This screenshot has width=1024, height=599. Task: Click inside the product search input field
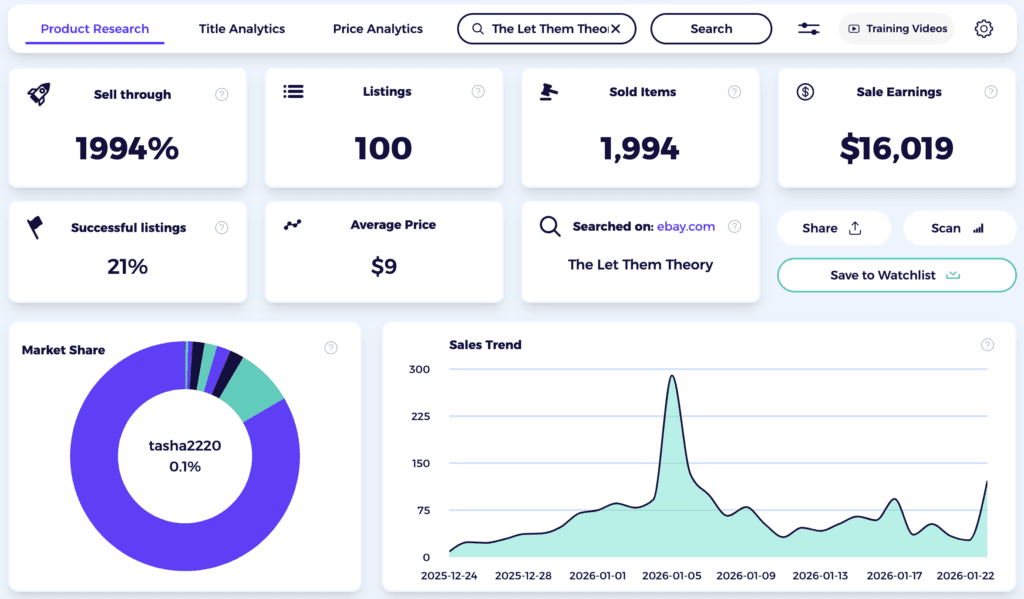pyautogui.click(x=550, y=29)
